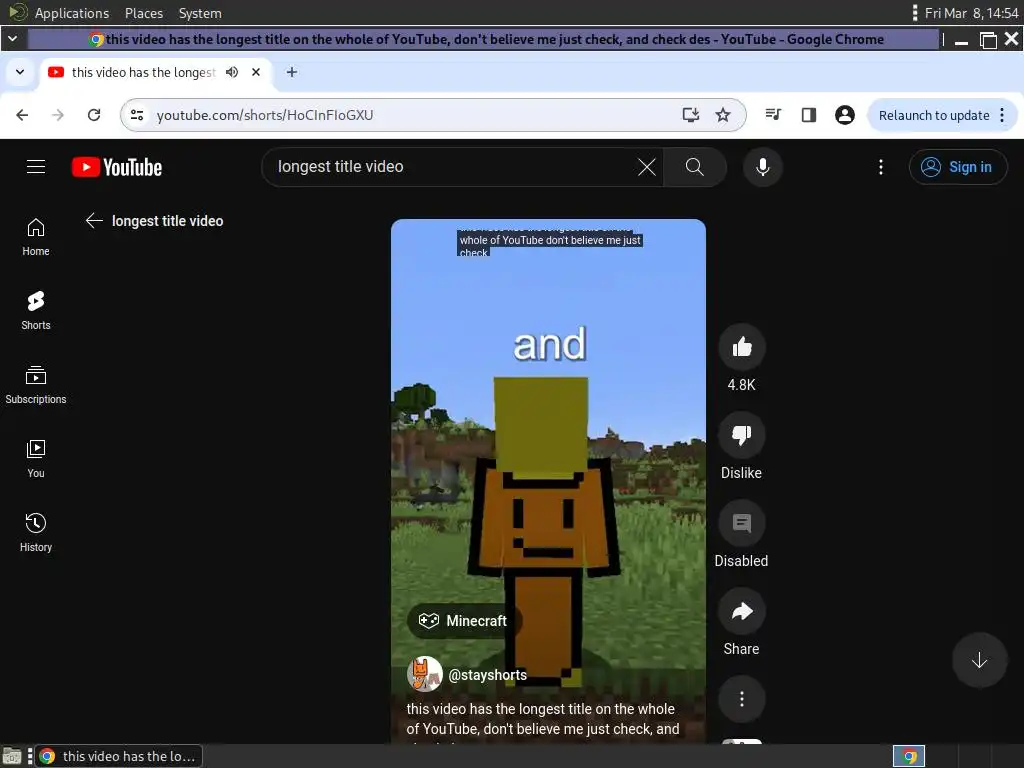This screenshot has height=768, width=1024.
Task: Open Shorts in sidebar
Action: [36, 311]
